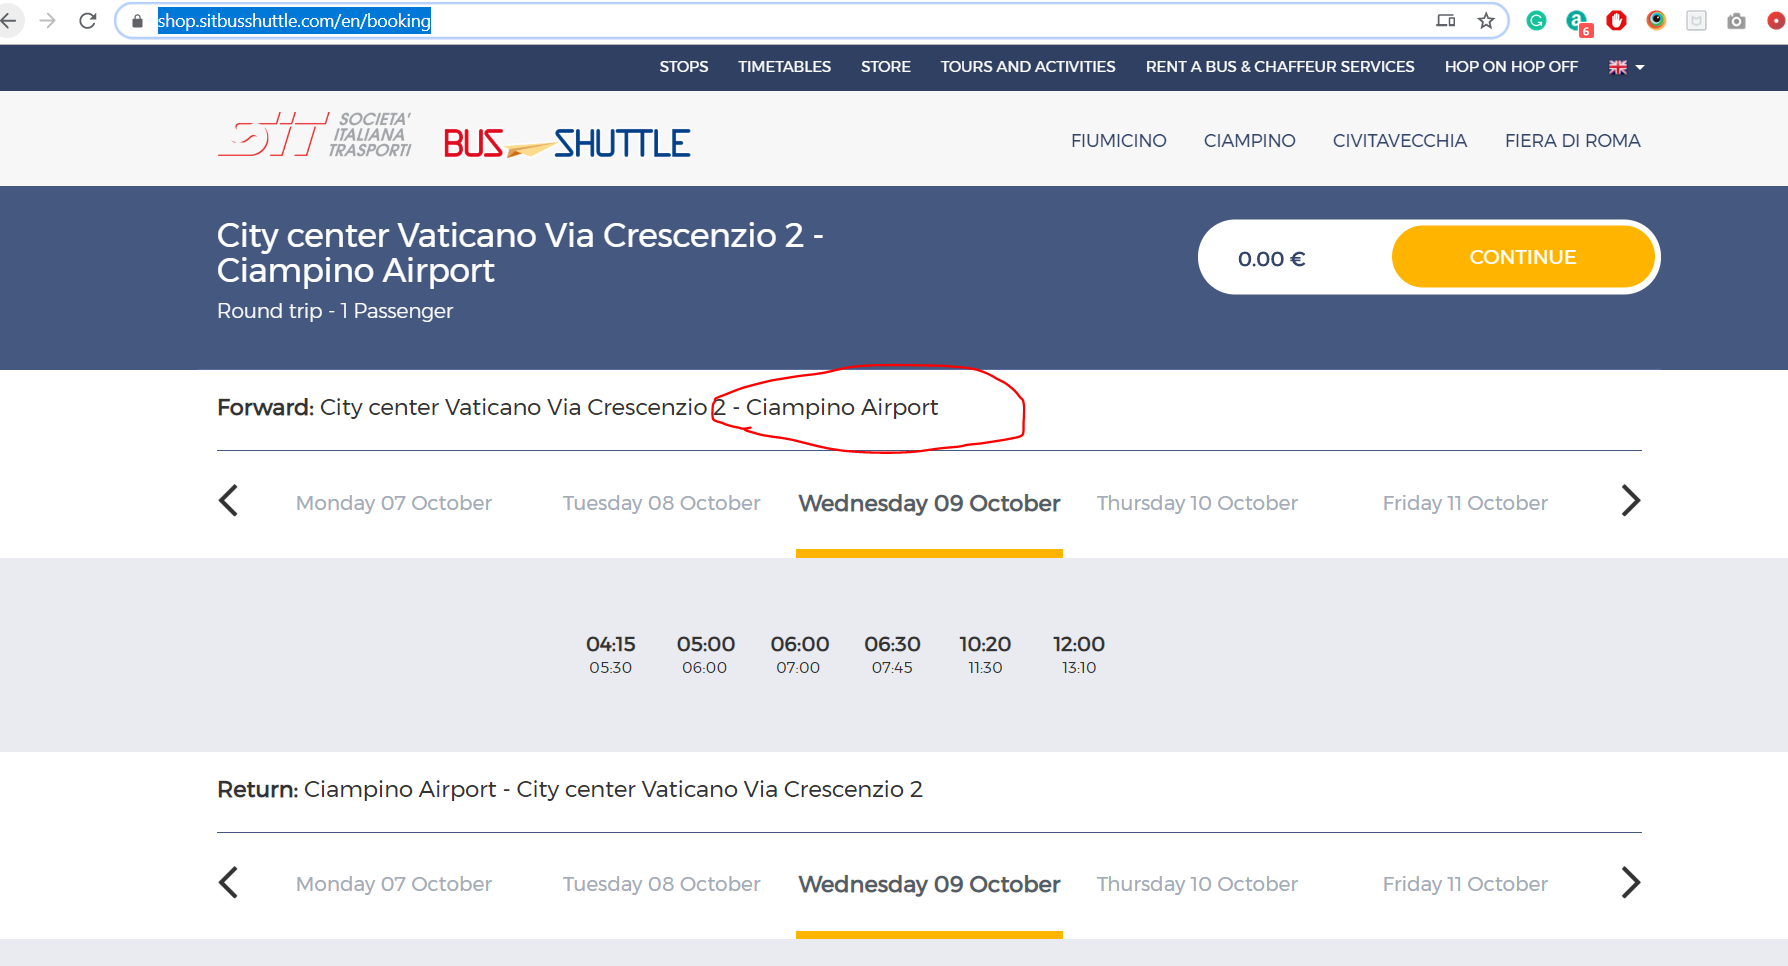
Task: Show next forward dates with right chevron
Action: click(x=1630, y=501)
